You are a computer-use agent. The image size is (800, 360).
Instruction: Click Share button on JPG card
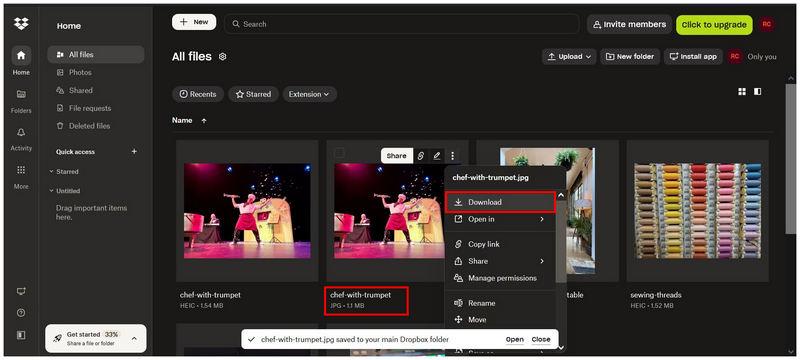pos(396,156)
